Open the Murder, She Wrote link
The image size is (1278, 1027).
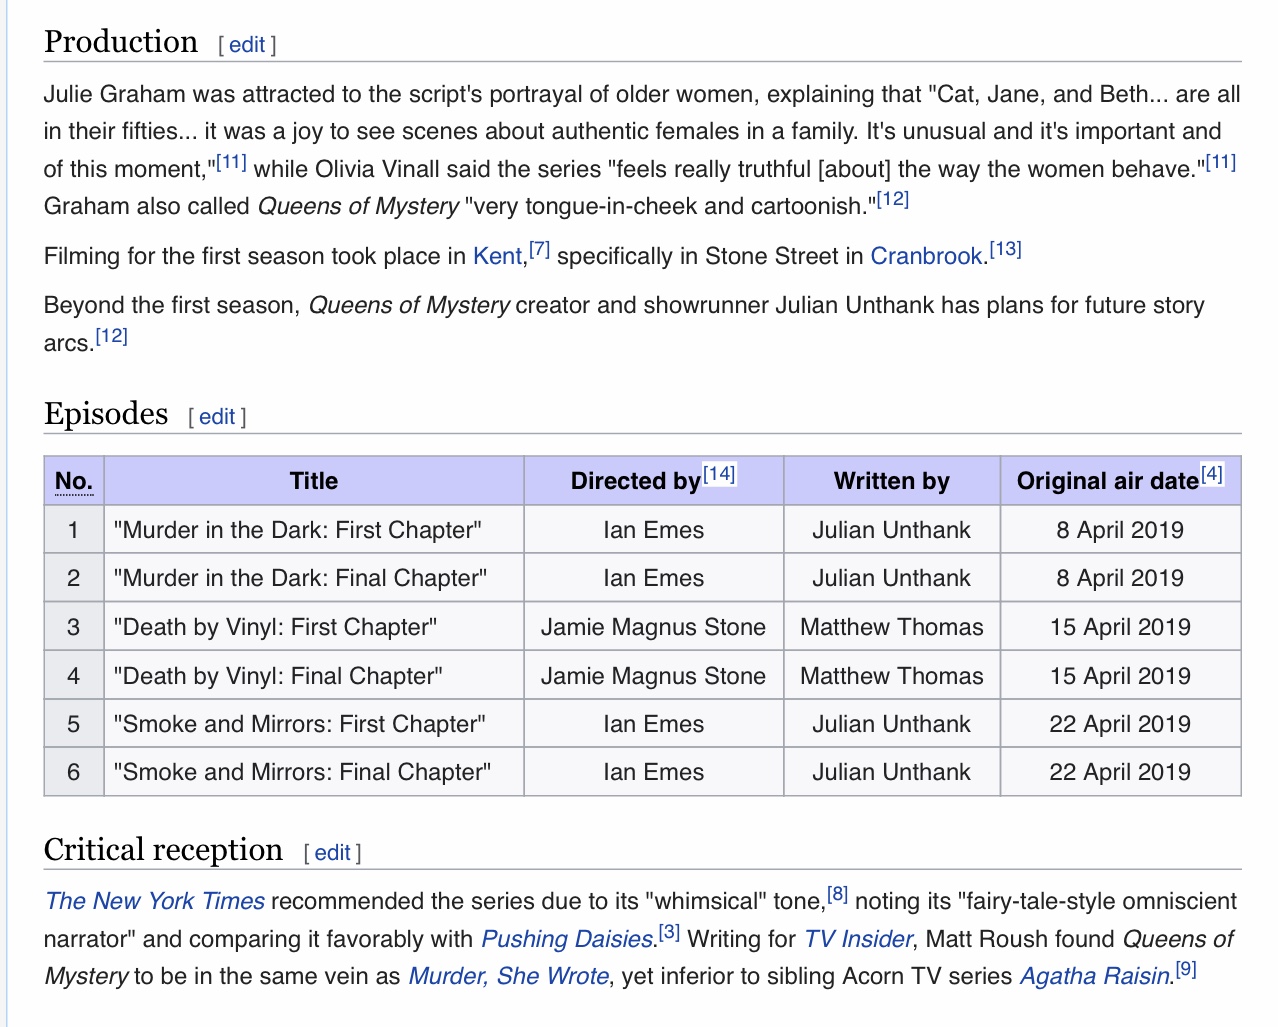tap(509, 976)
